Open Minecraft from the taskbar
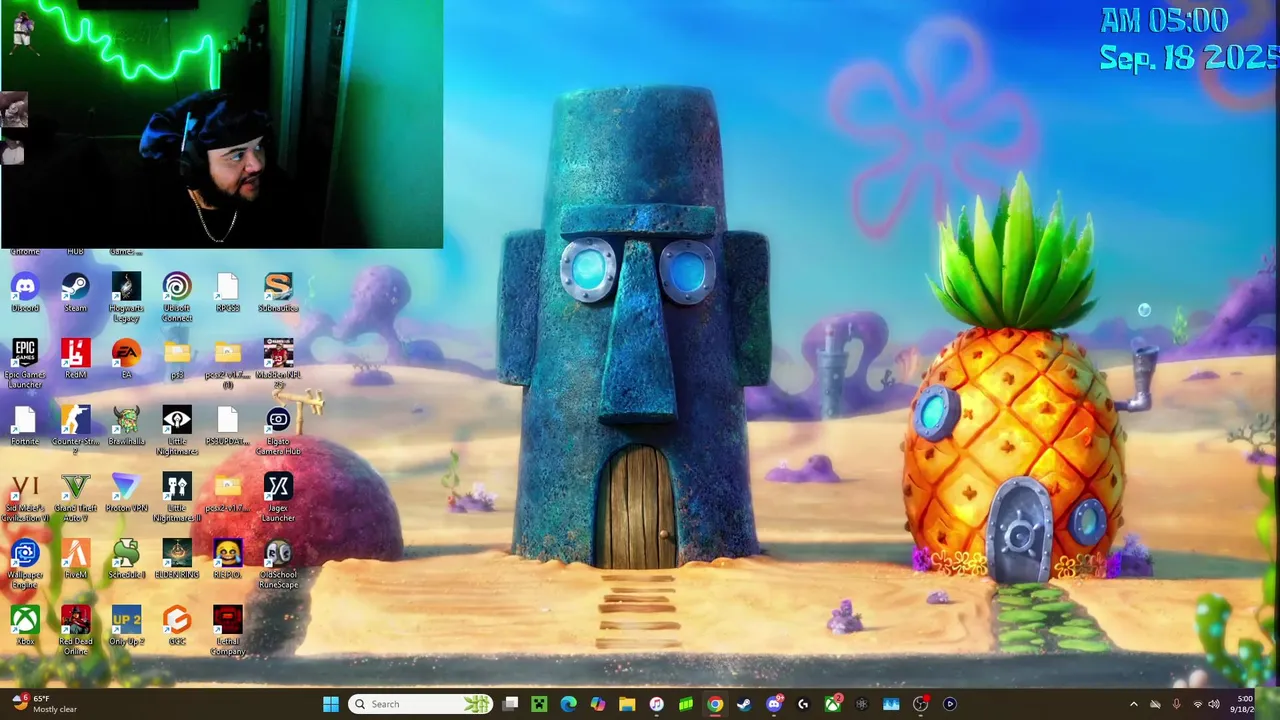This screenshot has height=720, width=1280. pyautogui.click(x=539, y=704)
